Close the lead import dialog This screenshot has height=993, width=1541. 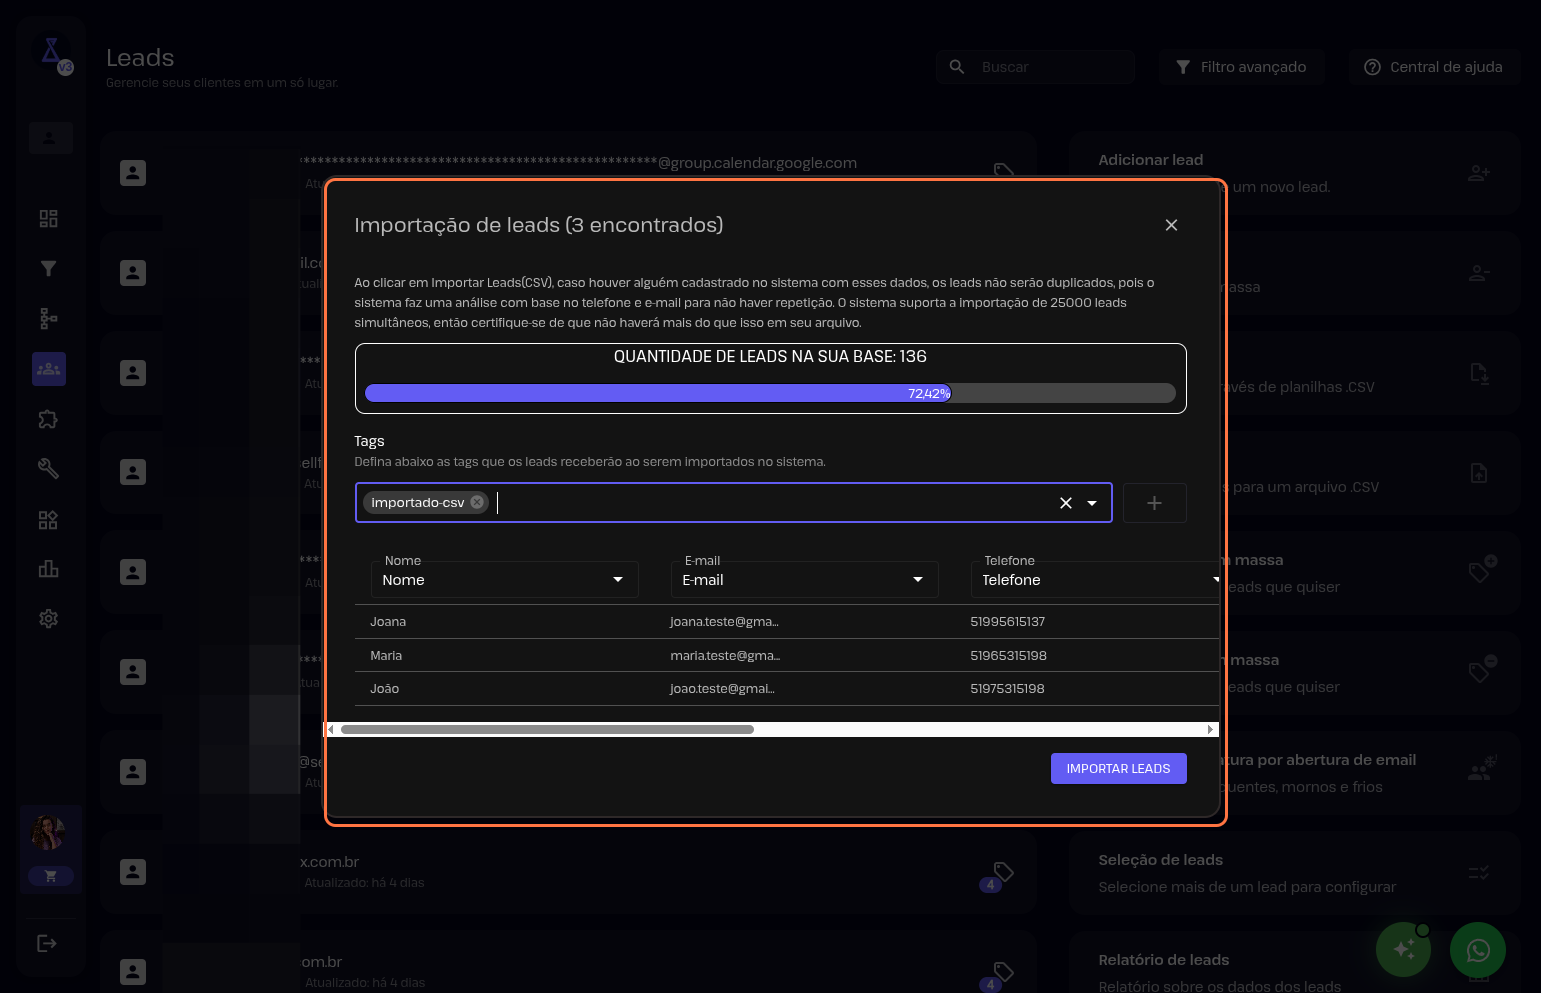click(x=1171, y=225)
